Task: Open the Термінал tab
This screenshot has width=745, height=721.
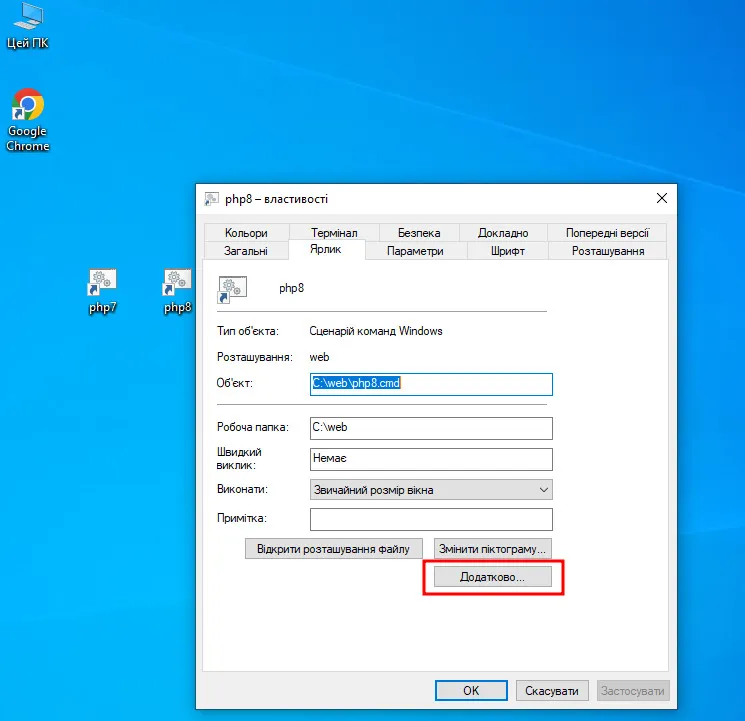Action: [x=333, y=233]
